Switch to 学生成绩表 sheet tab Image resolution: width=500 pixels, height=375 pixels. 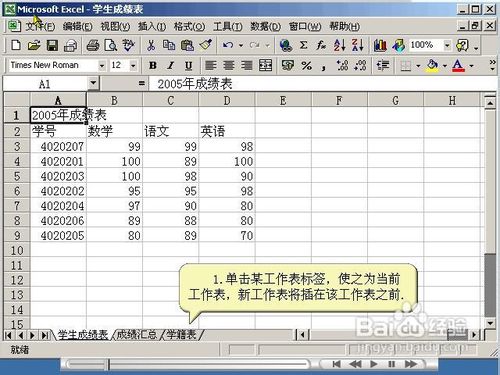pos(83,334)
